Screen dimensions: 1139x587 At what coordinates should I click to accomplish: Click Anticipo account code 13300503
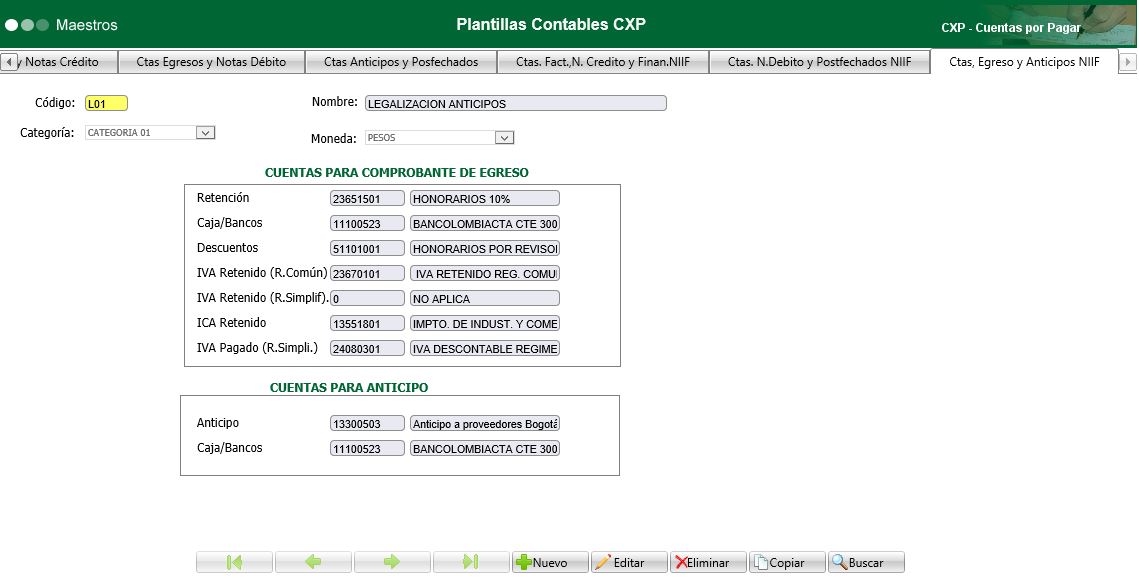368,424
